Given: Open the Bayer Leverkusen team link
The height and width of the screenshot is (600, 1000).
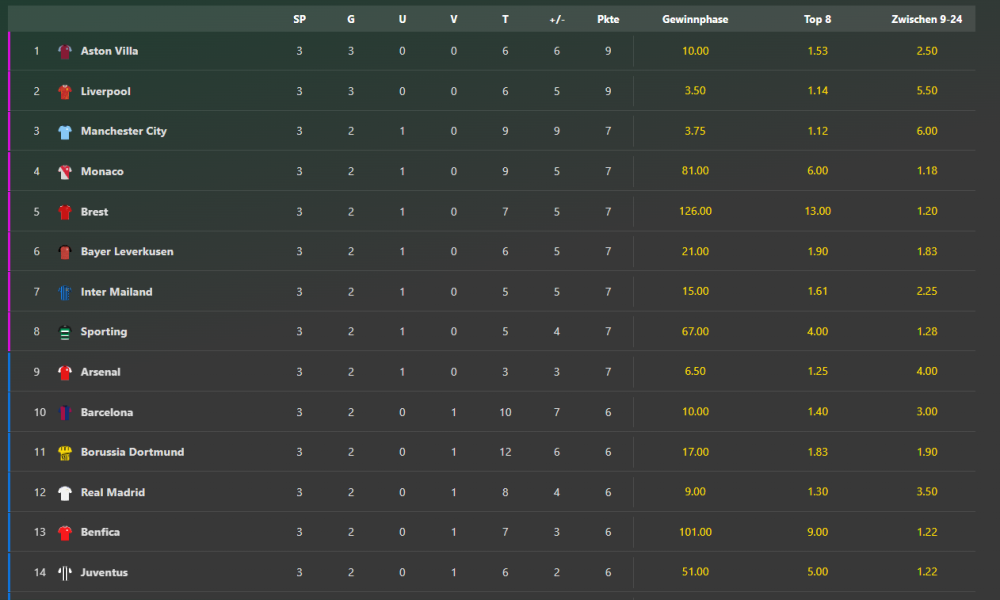Looking at the screenshot, I should [127, 252].
